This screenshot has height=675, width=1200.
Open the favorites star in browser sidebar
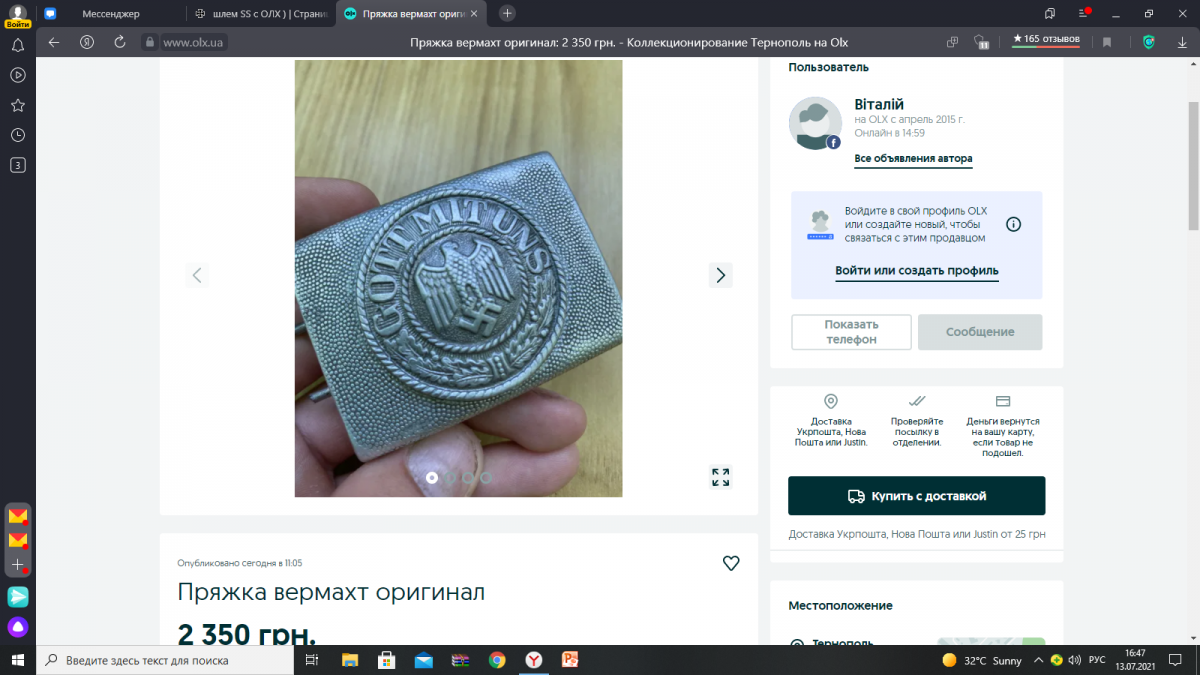(17, 105)
